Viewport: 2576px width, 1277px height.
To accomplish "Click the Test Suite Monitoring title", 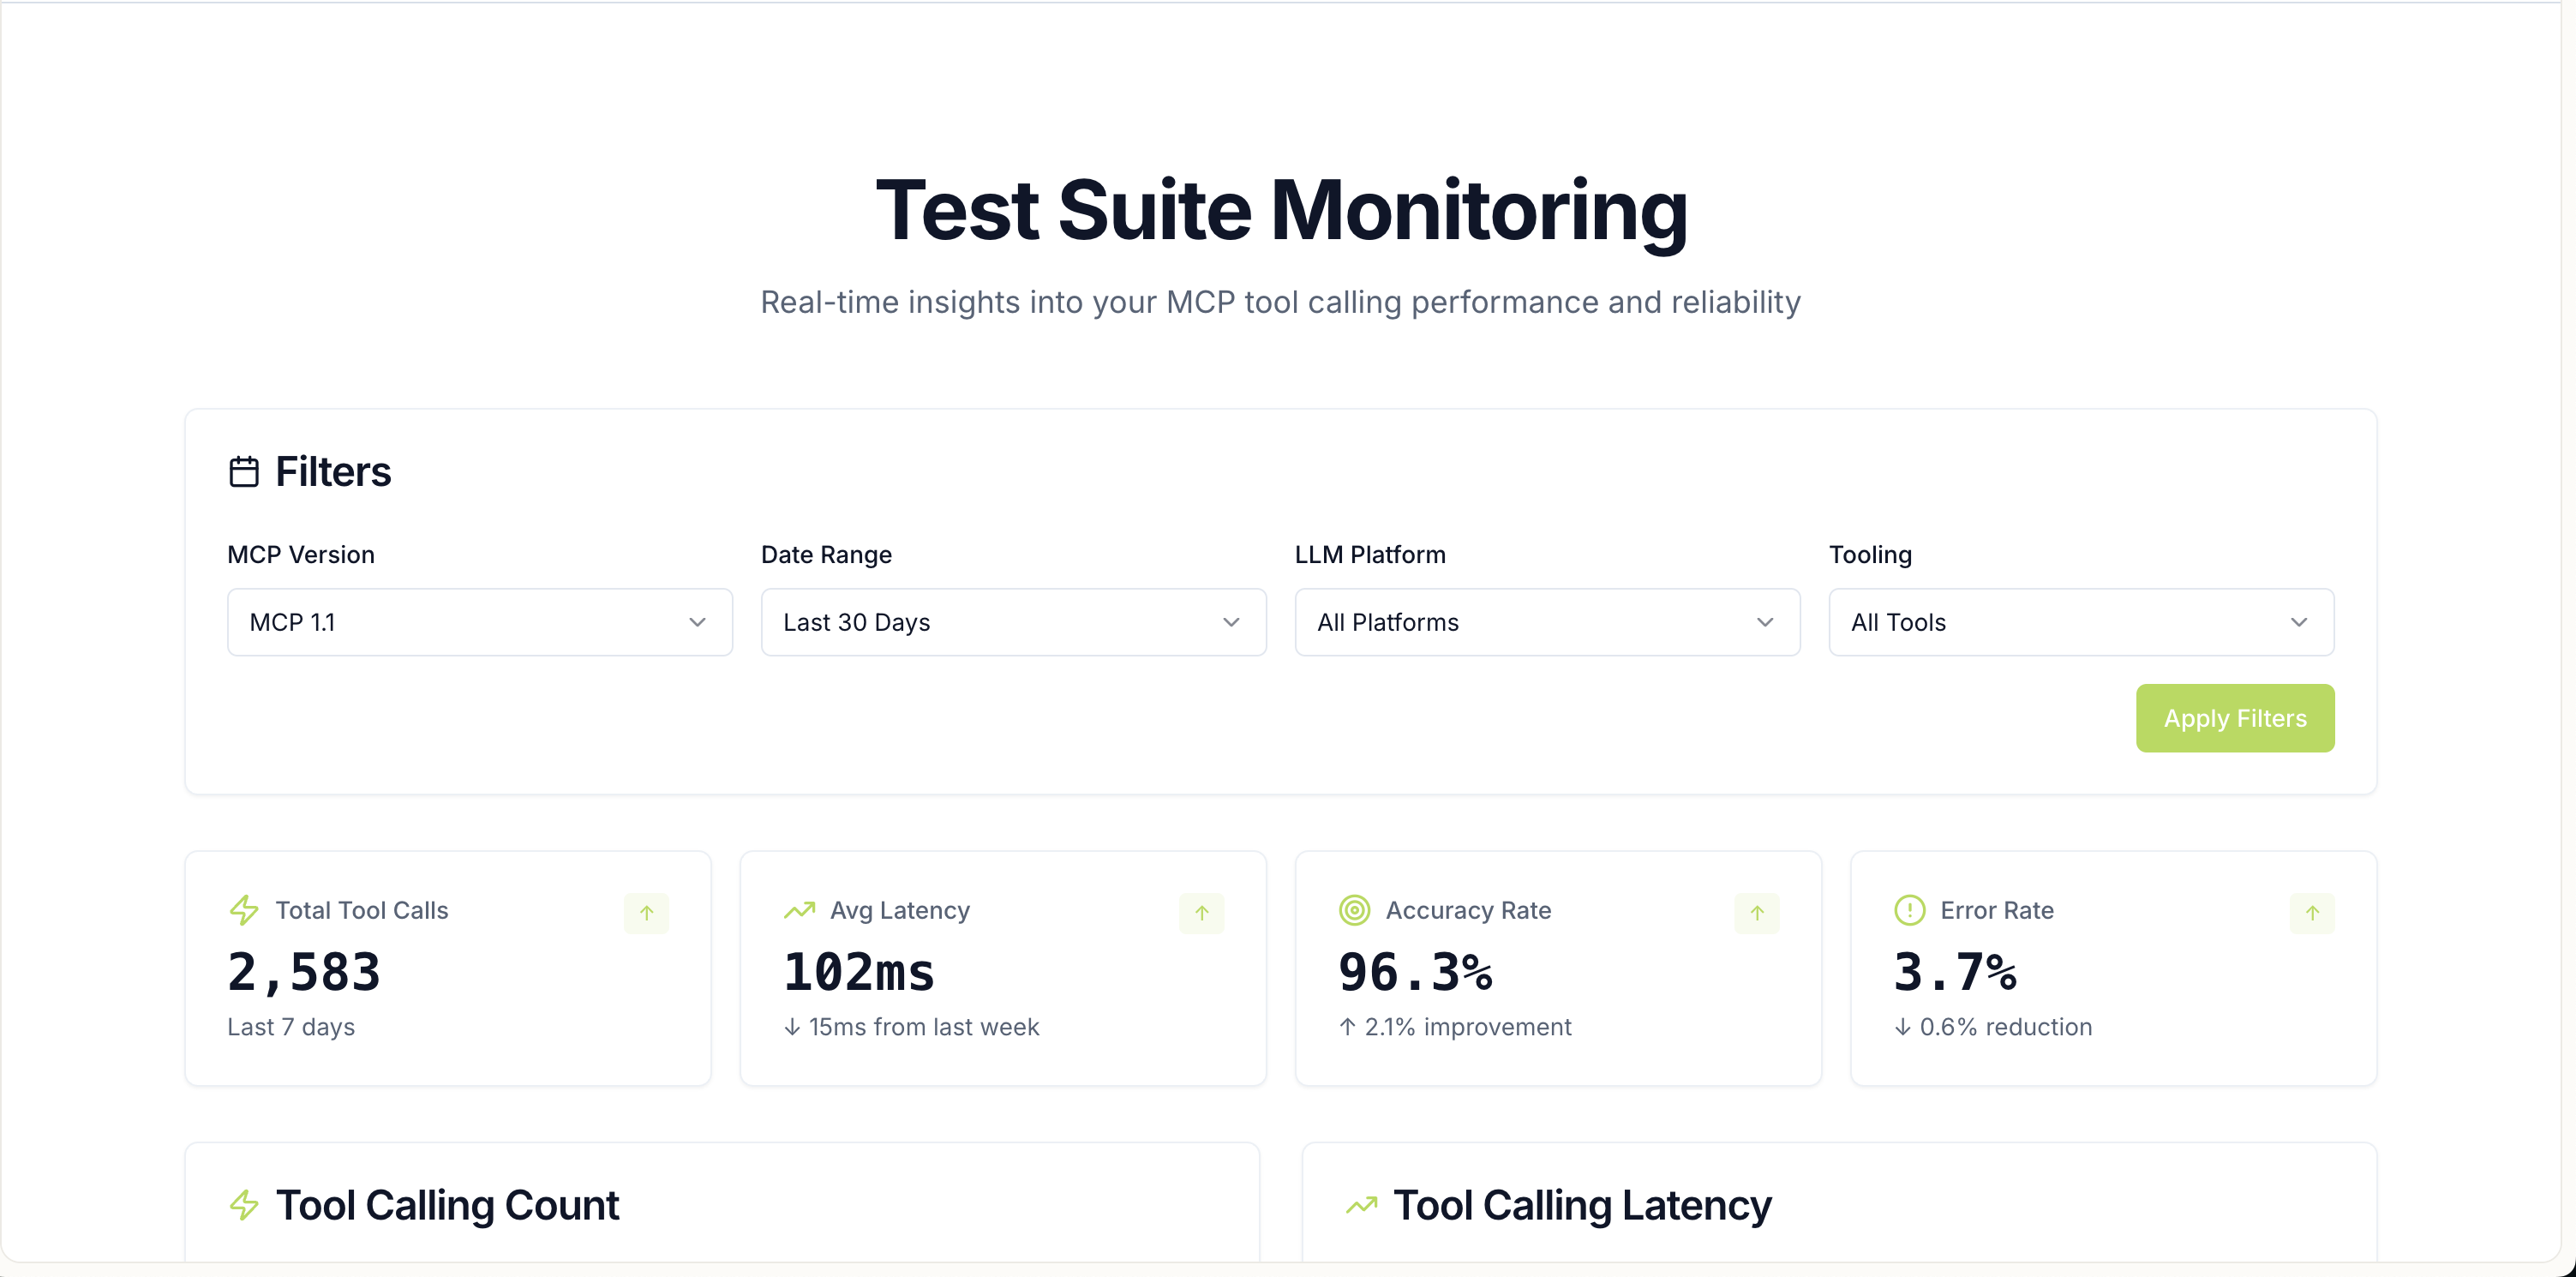I will coord(1281,210).
